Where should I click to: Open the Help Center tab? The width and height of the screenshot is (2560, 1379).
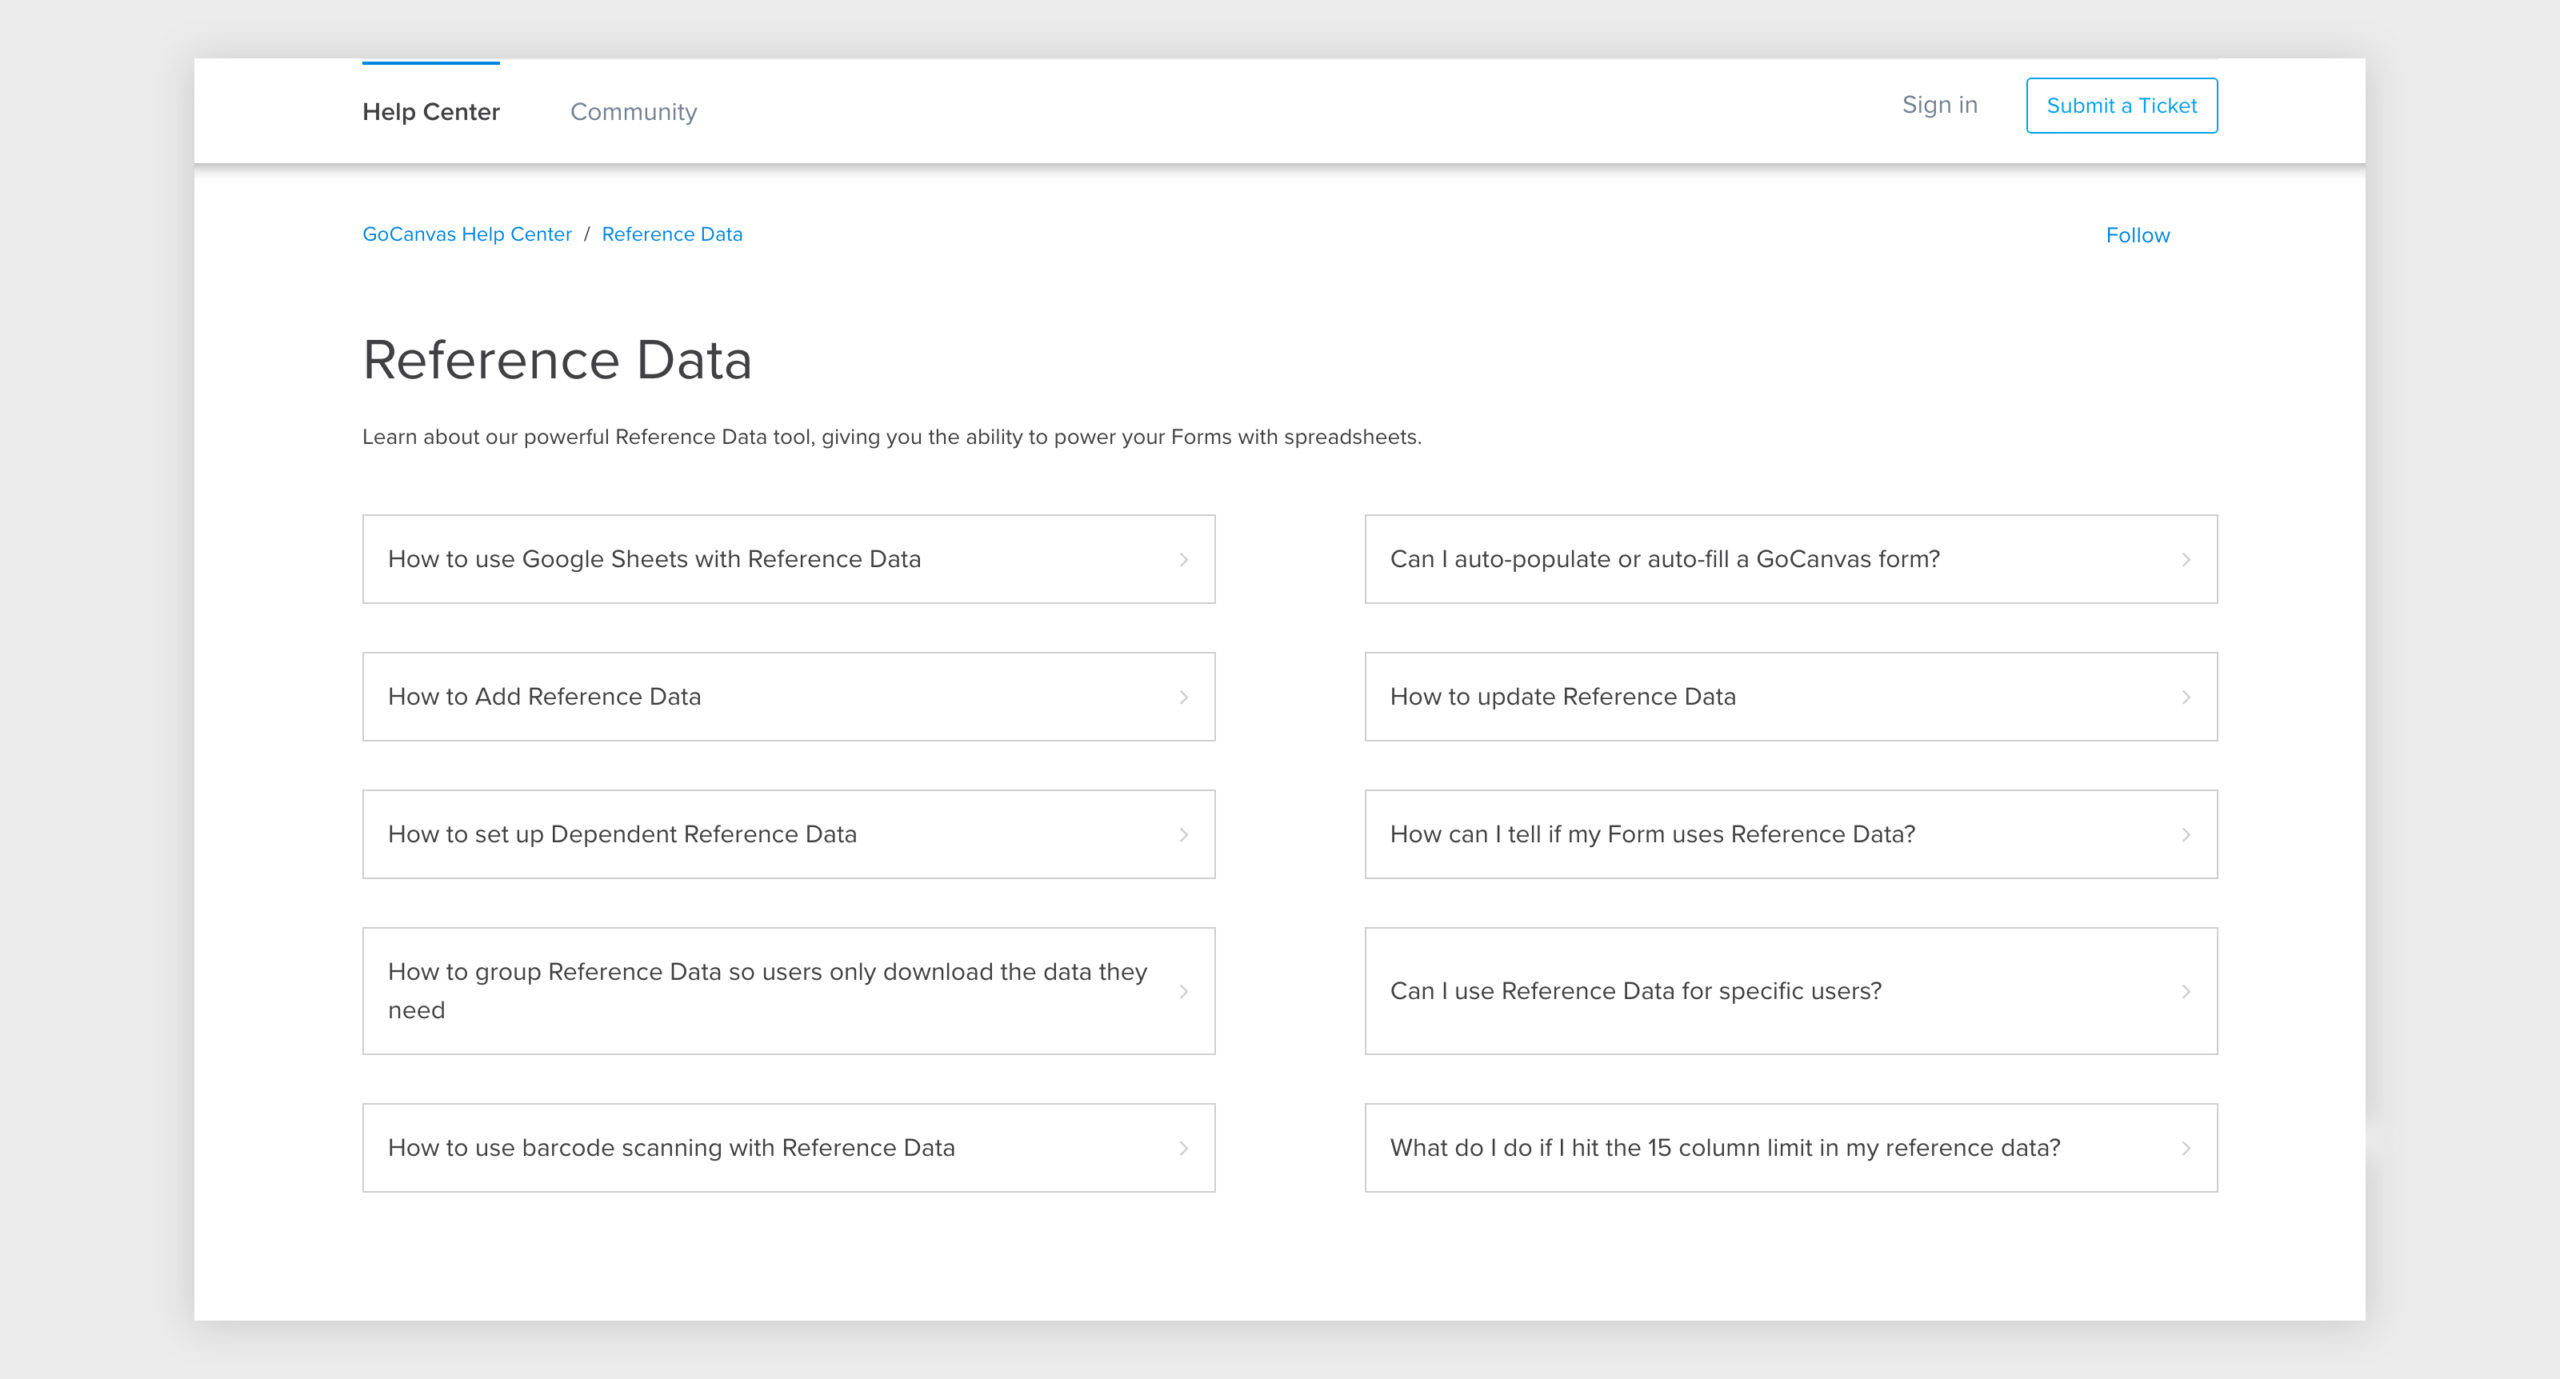[431, 111]
